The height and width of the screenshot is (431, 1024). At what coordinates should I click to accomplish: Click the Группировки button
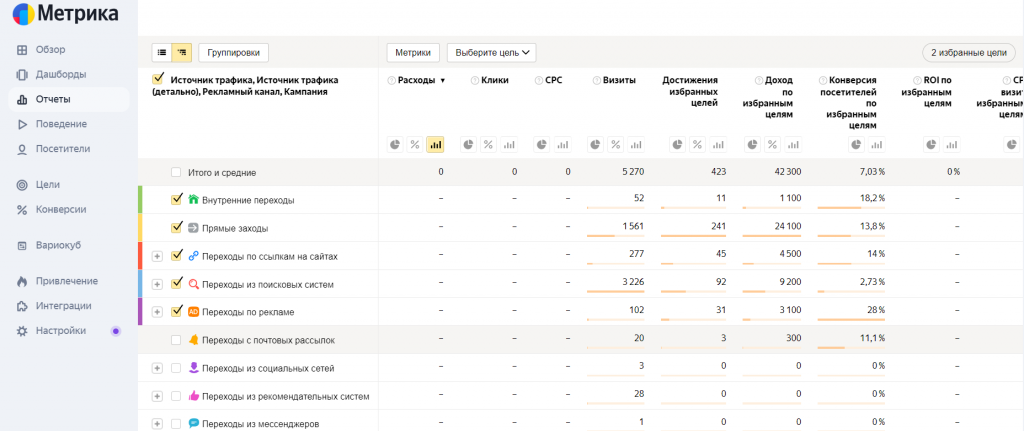(234, 52)
